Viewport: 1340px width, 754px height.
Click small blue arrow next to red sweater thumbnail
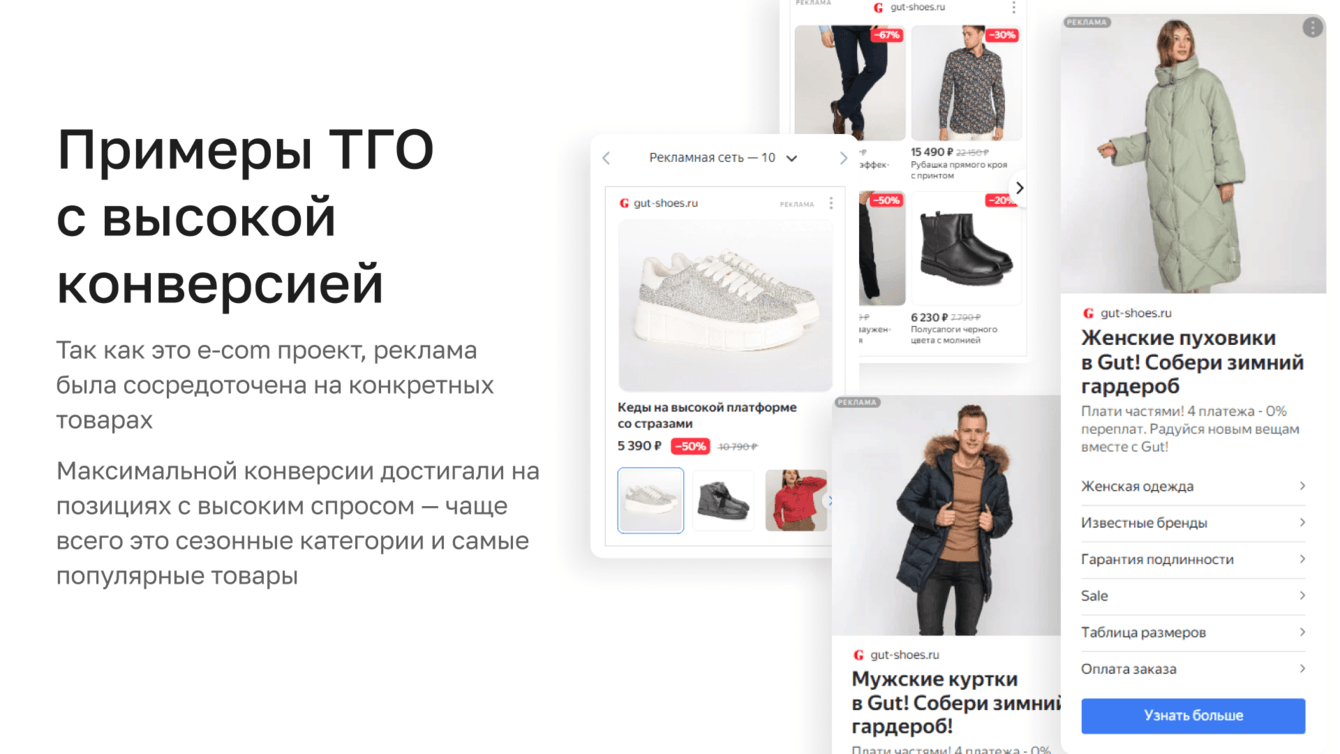[x=829, y=500]
